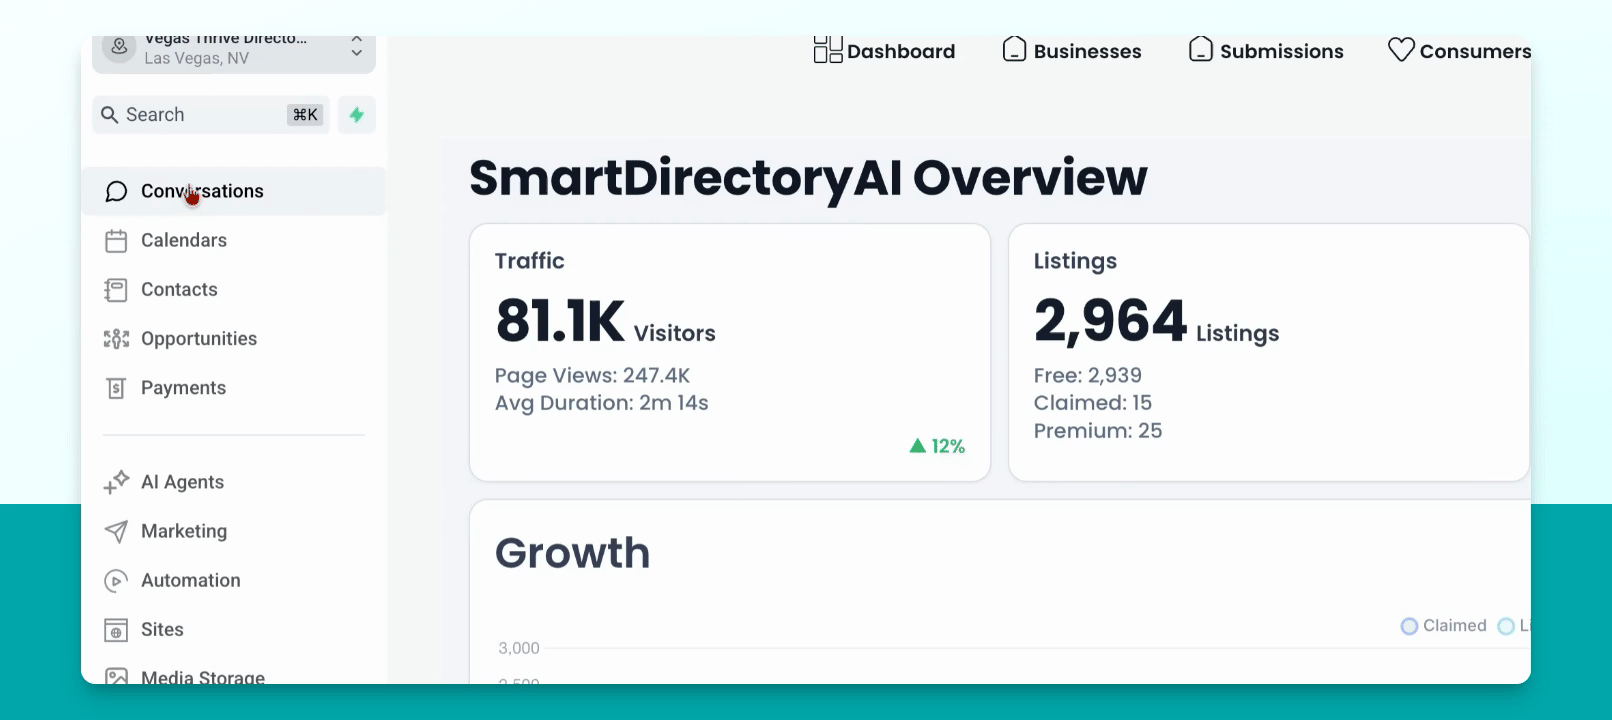Click the Page Views: 247.4K text
This screenshot has height=720, width=1612.
(x=592, y=376)
